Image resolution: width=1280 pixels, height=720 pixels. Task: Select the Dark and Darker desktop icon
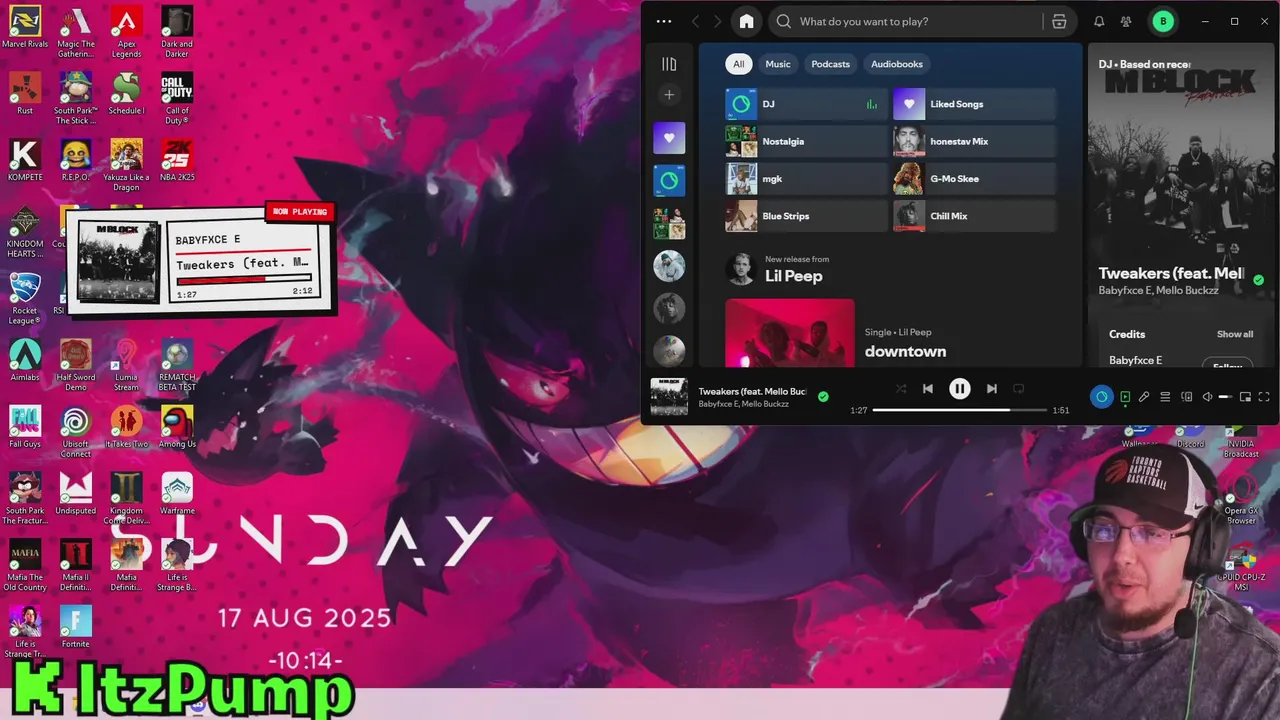(x=177, y=32)
